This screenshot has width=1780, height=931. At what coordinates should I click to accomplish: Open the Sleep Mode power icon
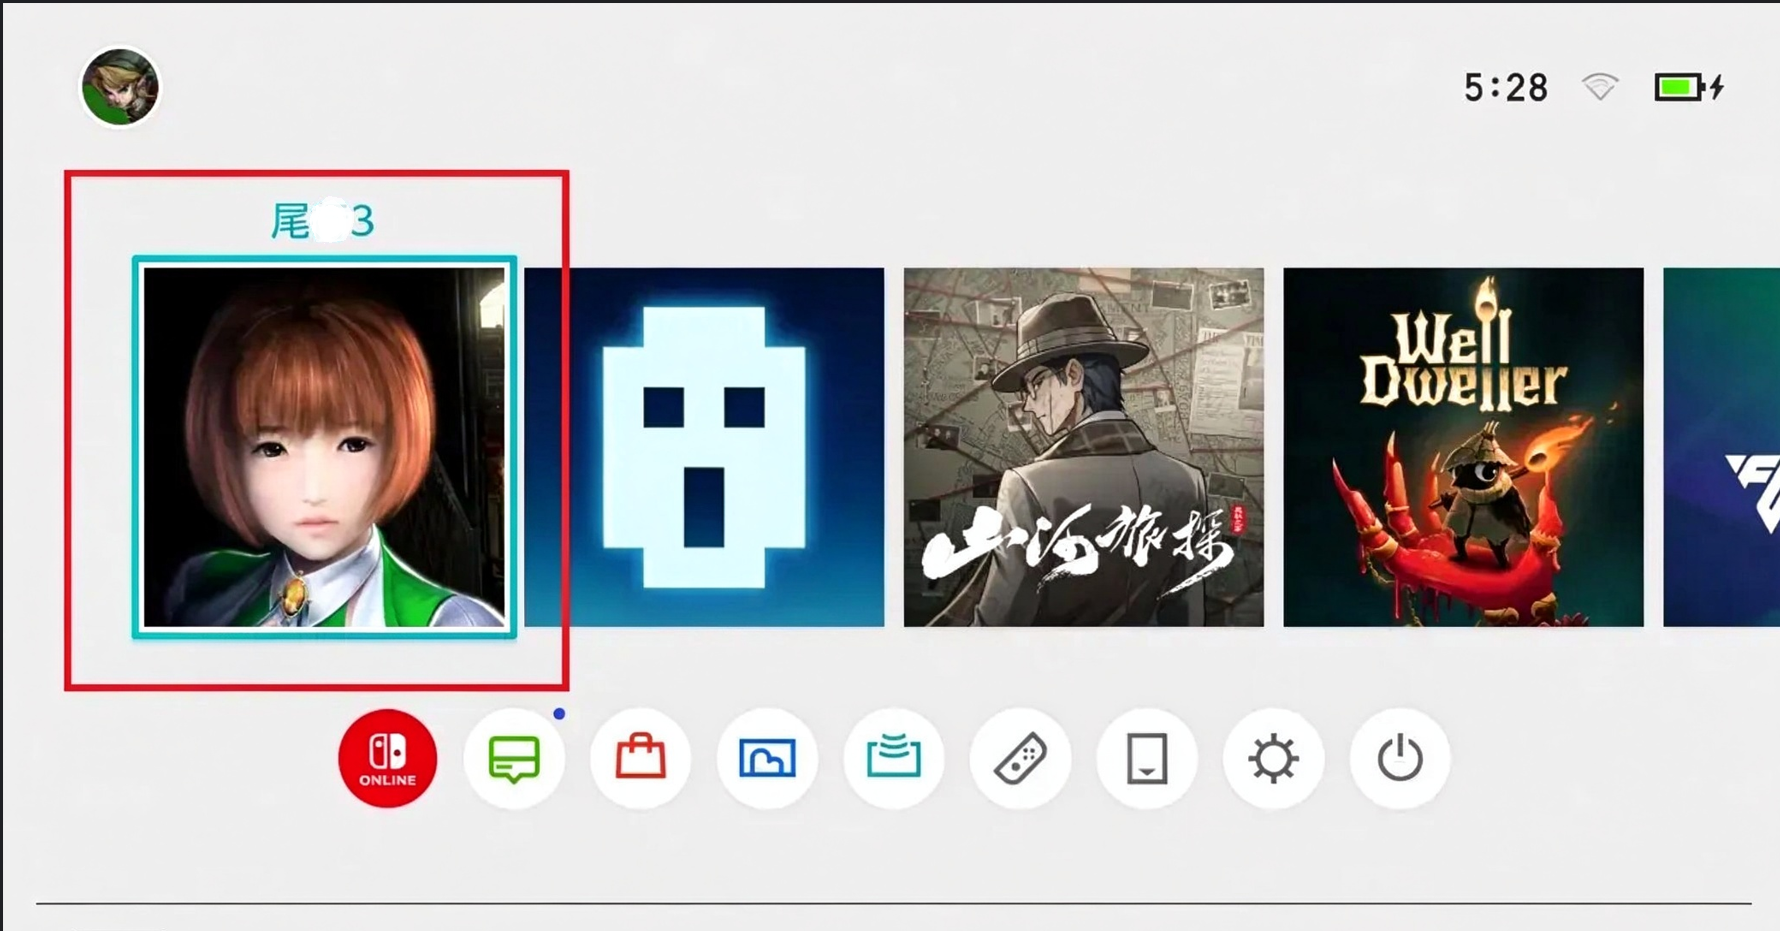click(x=1400, y=758)
